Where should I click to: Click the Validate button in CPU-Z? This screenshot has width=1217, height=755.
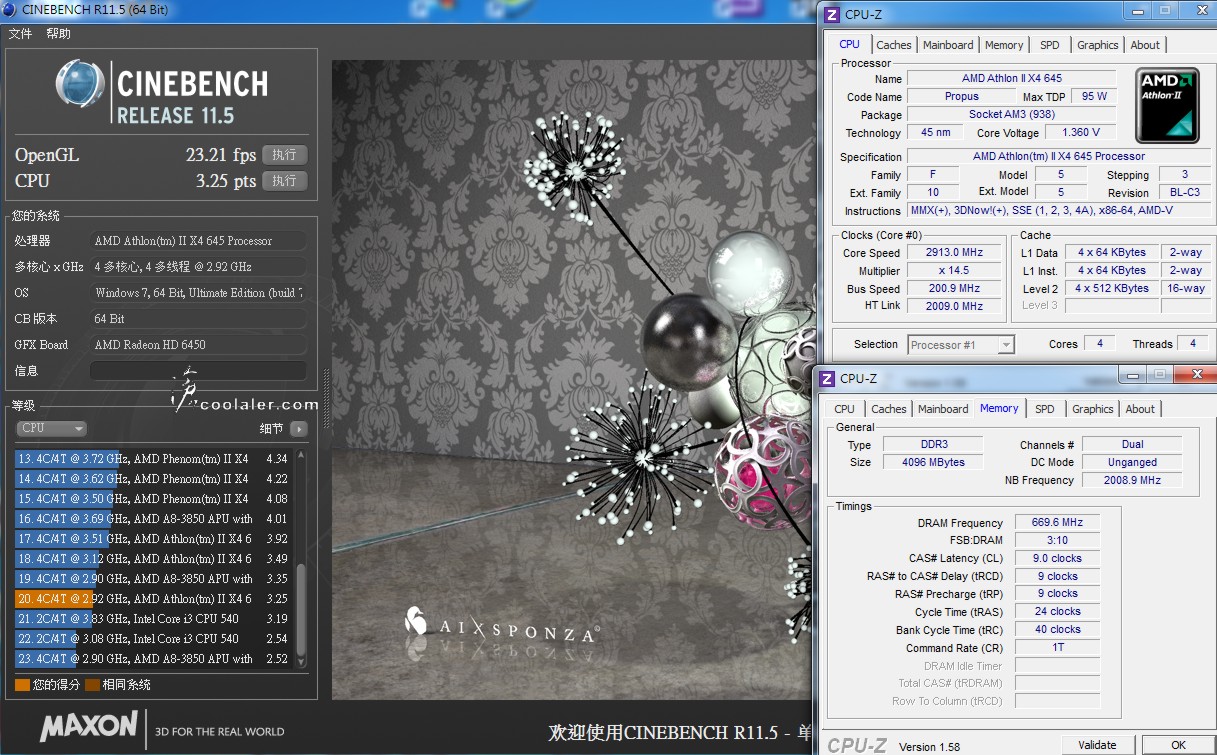click(x=1097, y=745)
